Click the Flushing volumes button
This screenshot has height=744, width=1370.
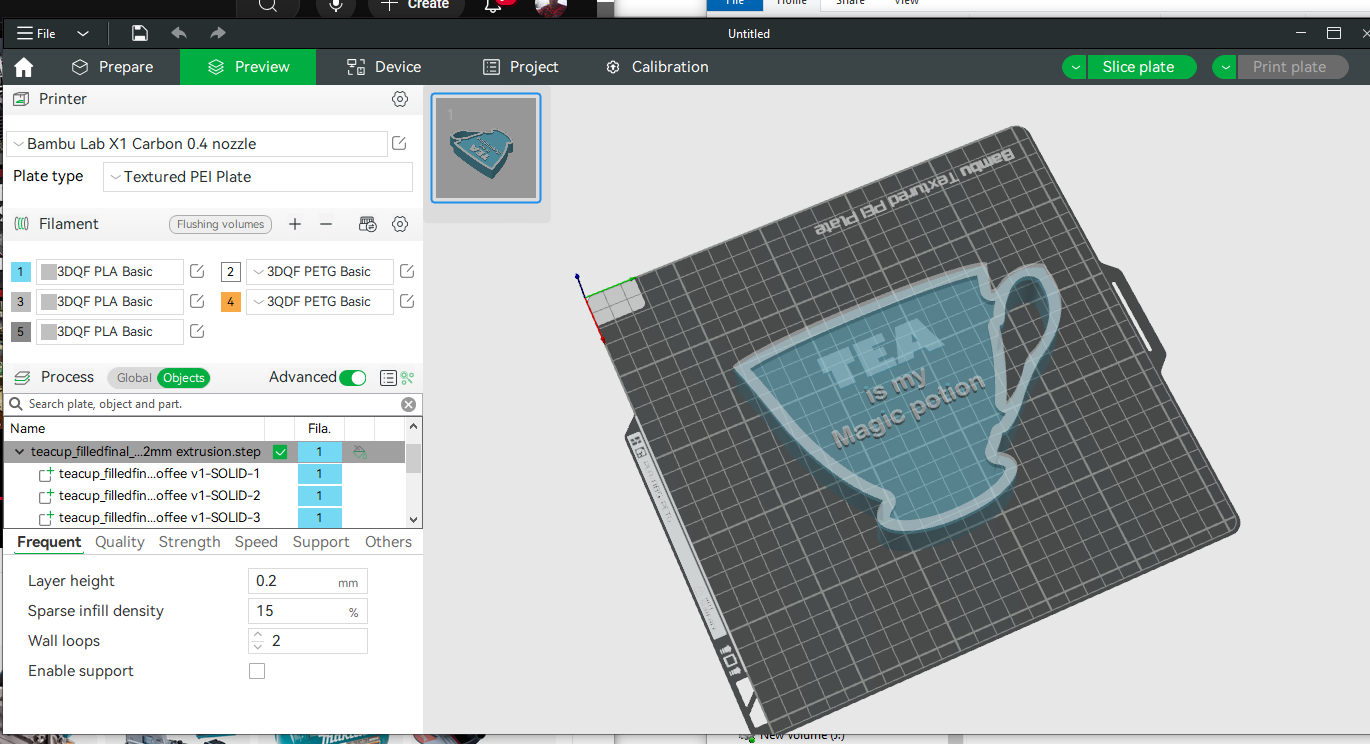[x=220, y=224]
